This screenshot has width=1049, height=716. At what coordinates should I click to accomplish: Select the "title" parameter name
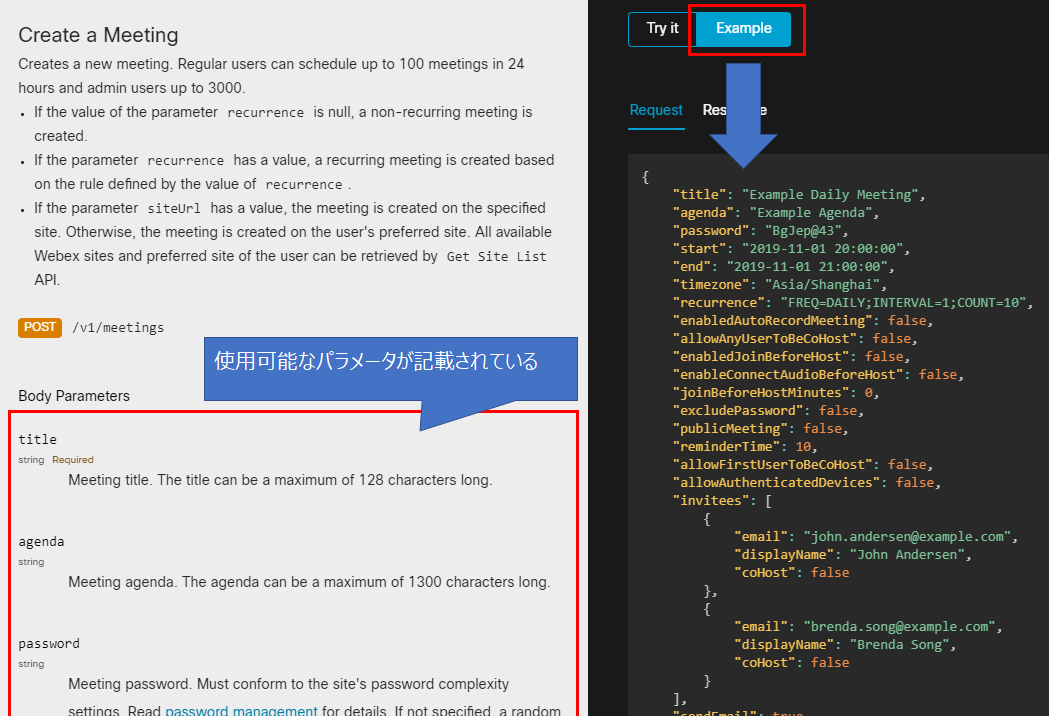coord(37,438)
